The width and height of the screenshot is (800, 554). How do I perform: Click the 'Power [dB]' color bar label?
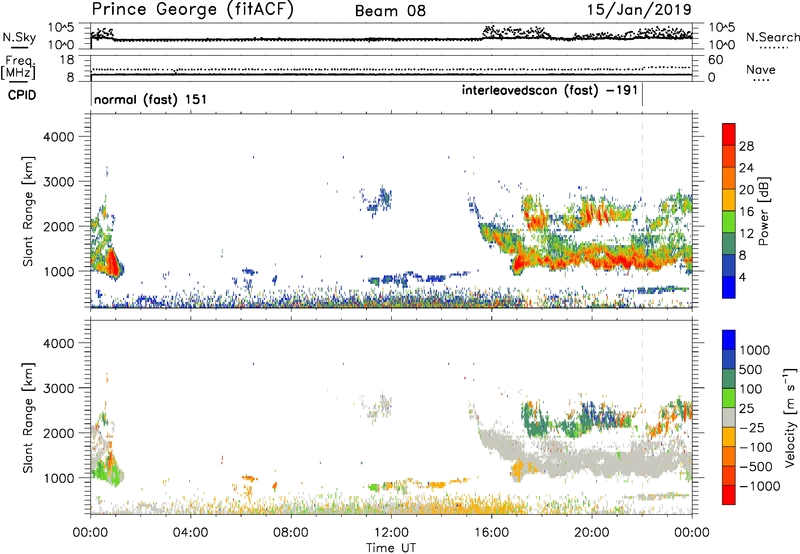764,211
